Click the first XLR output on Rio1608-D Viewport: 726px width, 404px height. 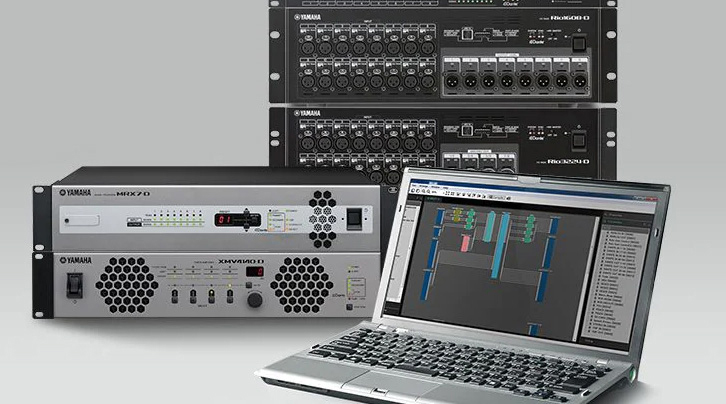tap(452, 80)
